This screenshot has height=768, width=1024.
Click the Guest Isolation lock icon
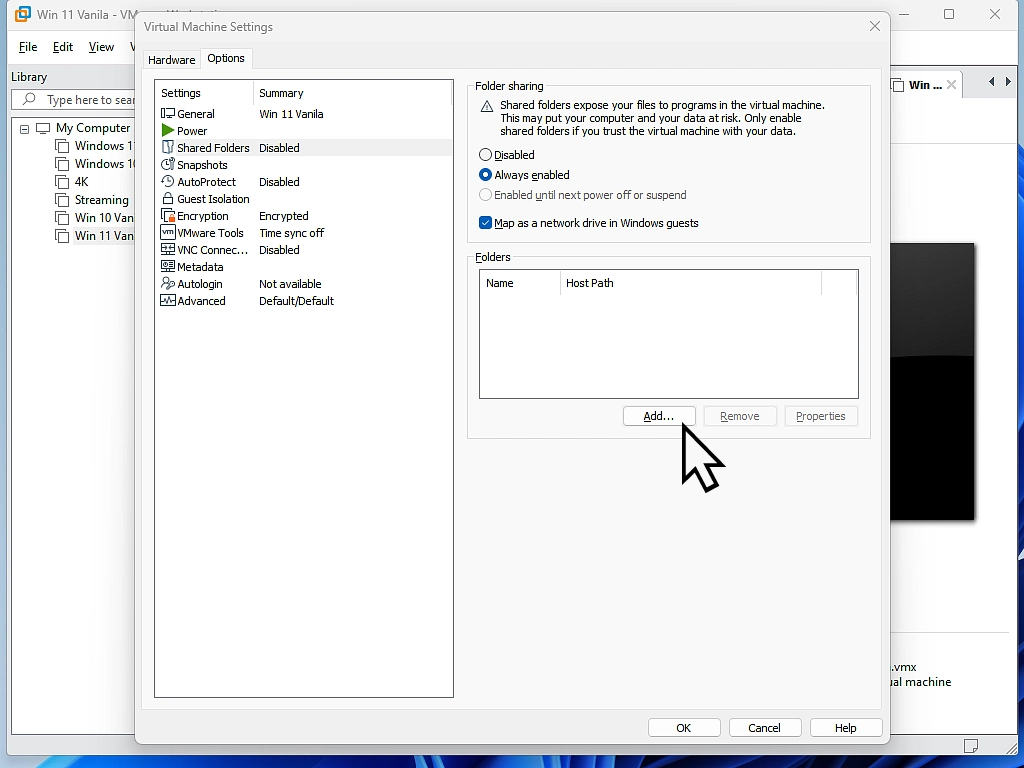168,199
